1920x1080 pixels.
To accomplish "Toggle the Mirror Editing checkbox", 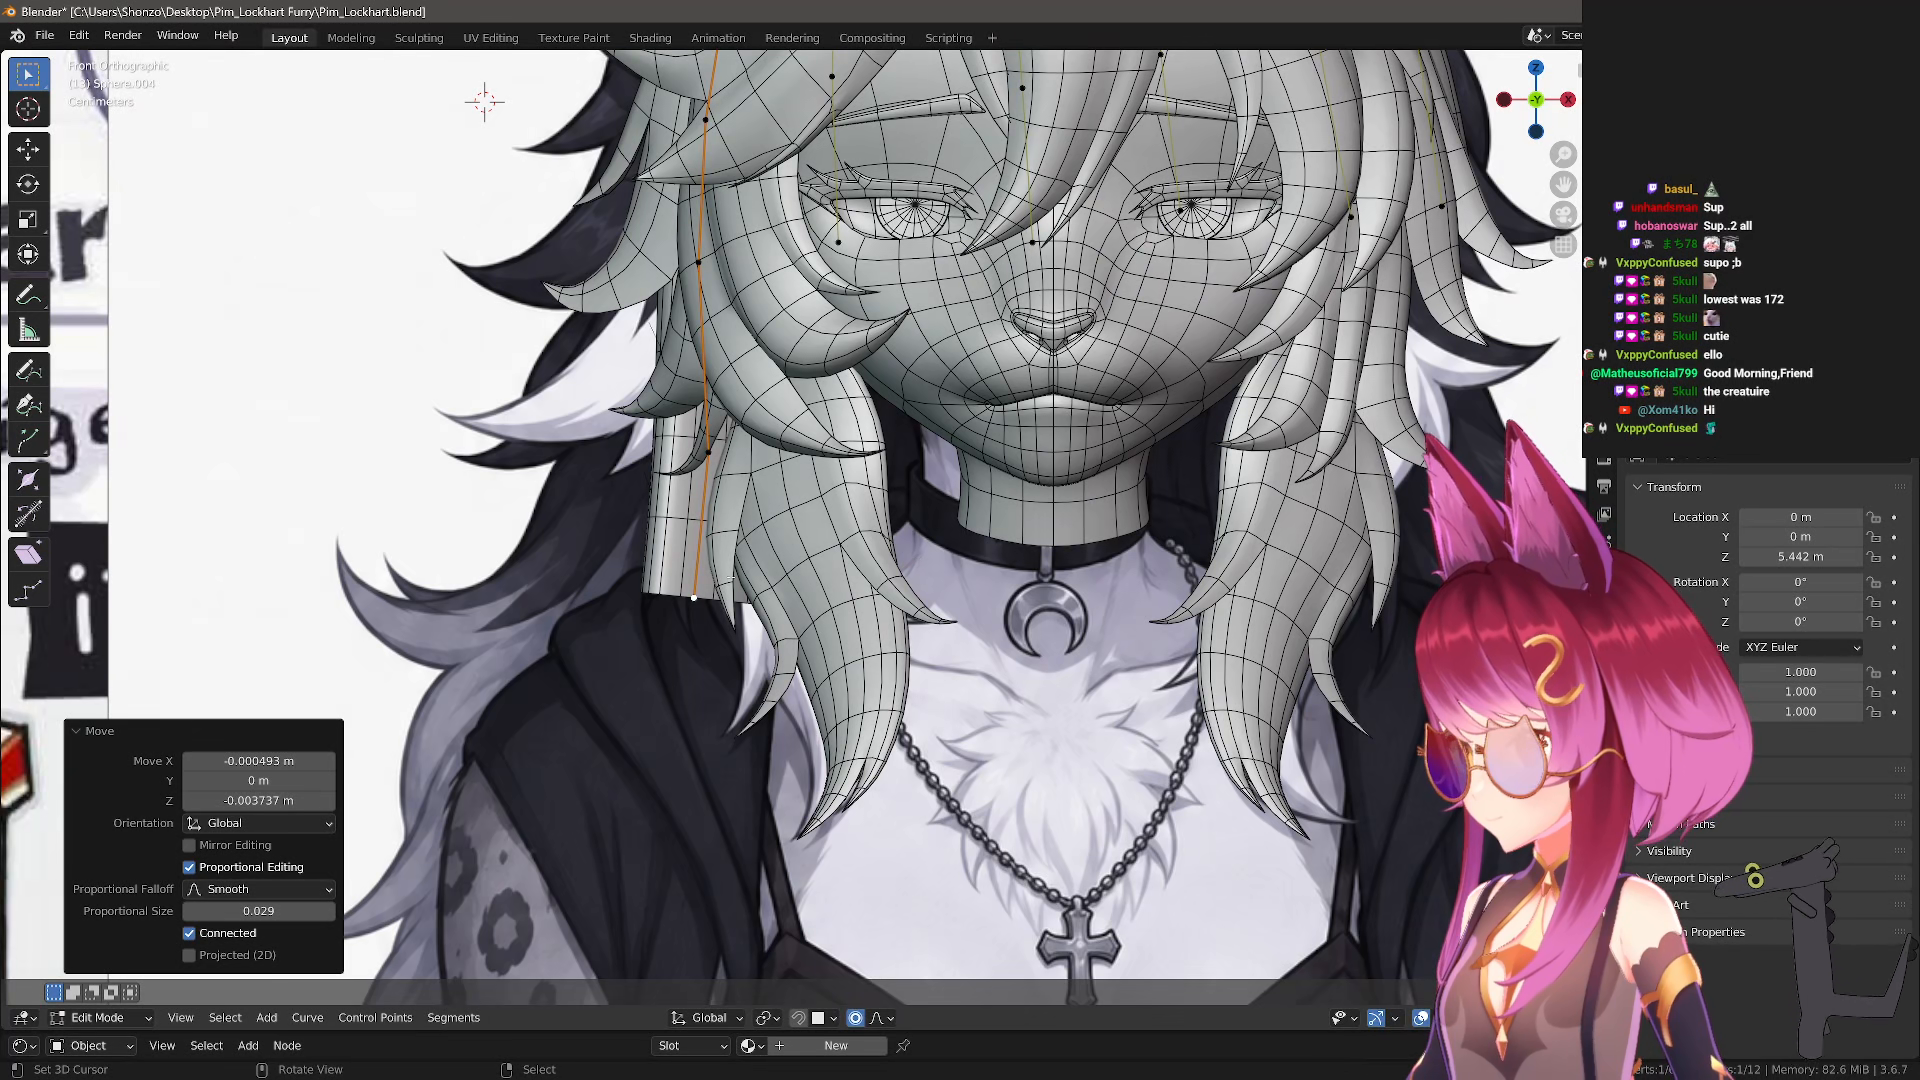I will pos(189,845).
